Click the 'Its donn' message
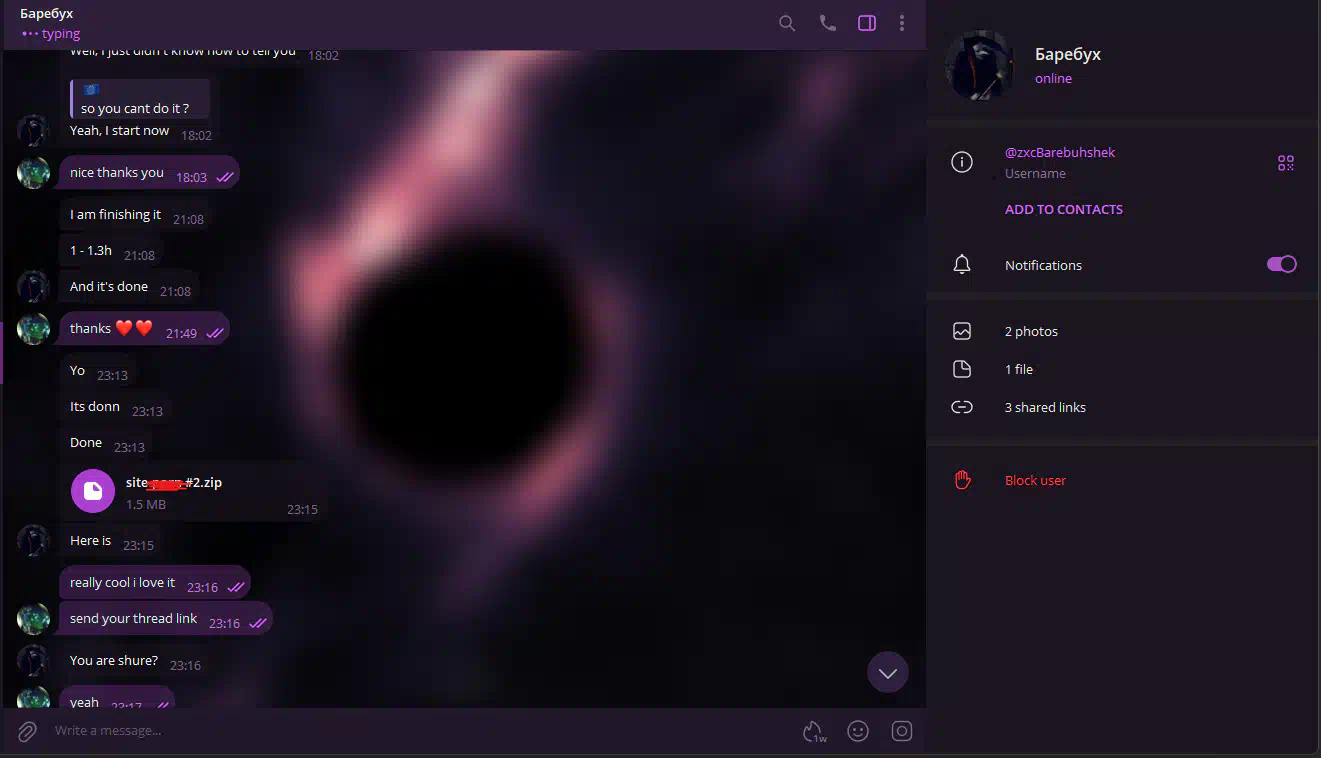The image size is (1321, 758). point(114,407)
